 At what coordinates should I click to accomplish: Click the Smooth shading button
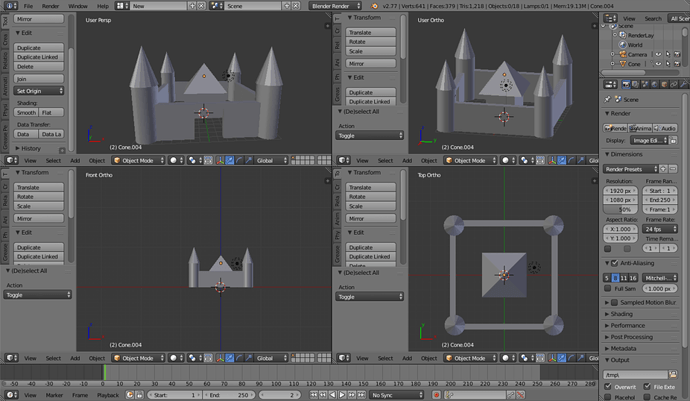(26, 113)
